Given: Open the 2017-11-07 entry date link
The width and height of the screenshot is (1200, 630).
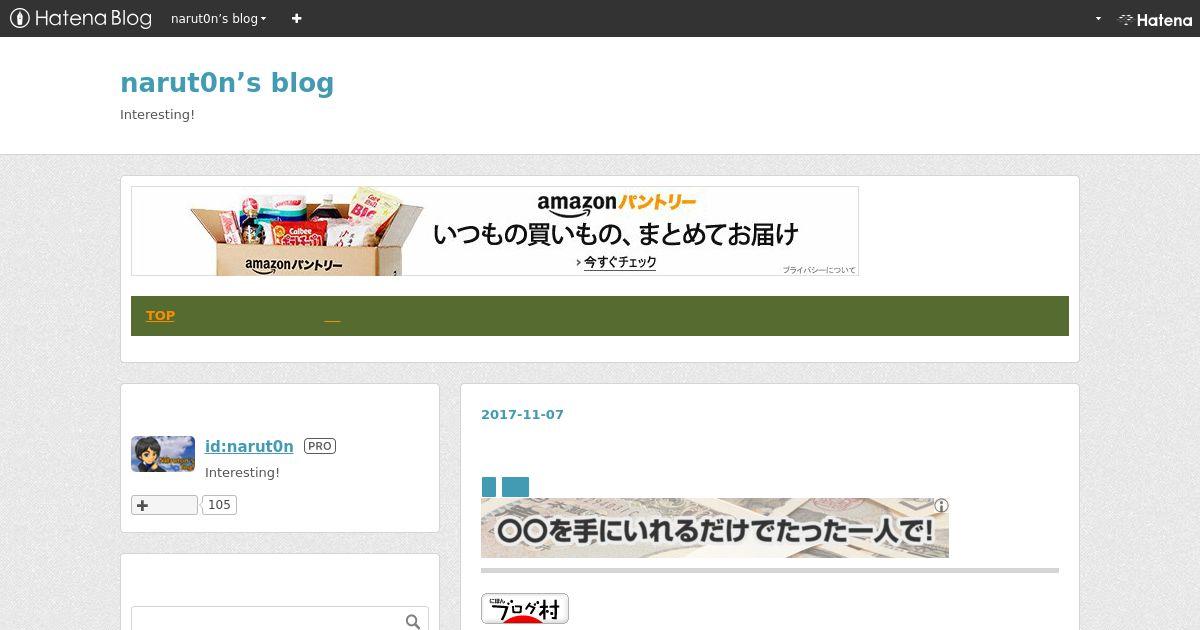Looking at the screenshot, I should click(x=522, y=414).
